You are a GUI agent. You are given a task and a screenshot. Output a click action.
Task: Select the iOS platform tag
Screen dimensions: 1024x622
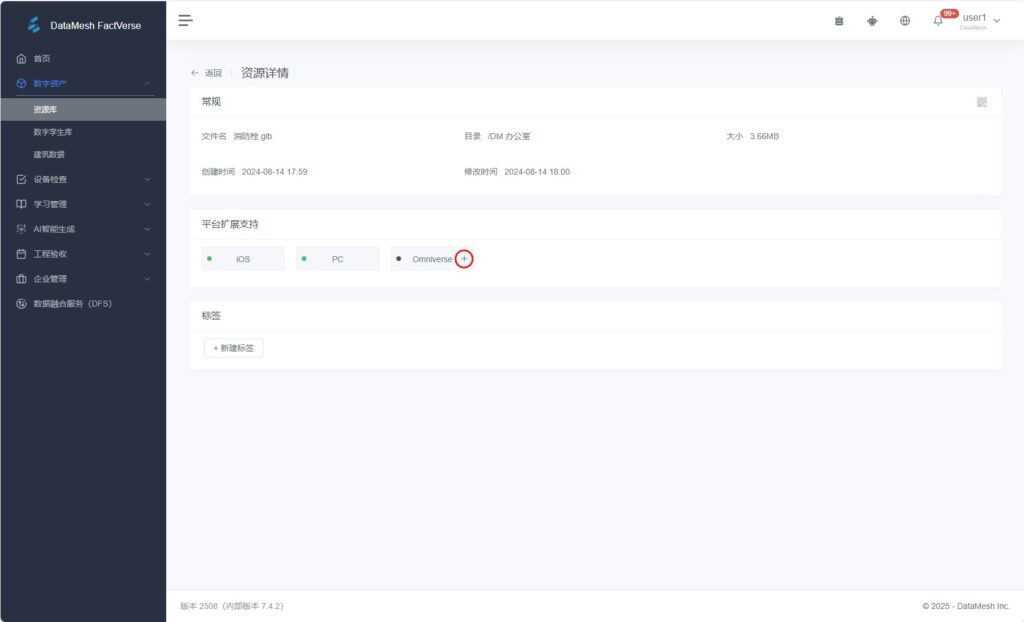click(243, 259)
